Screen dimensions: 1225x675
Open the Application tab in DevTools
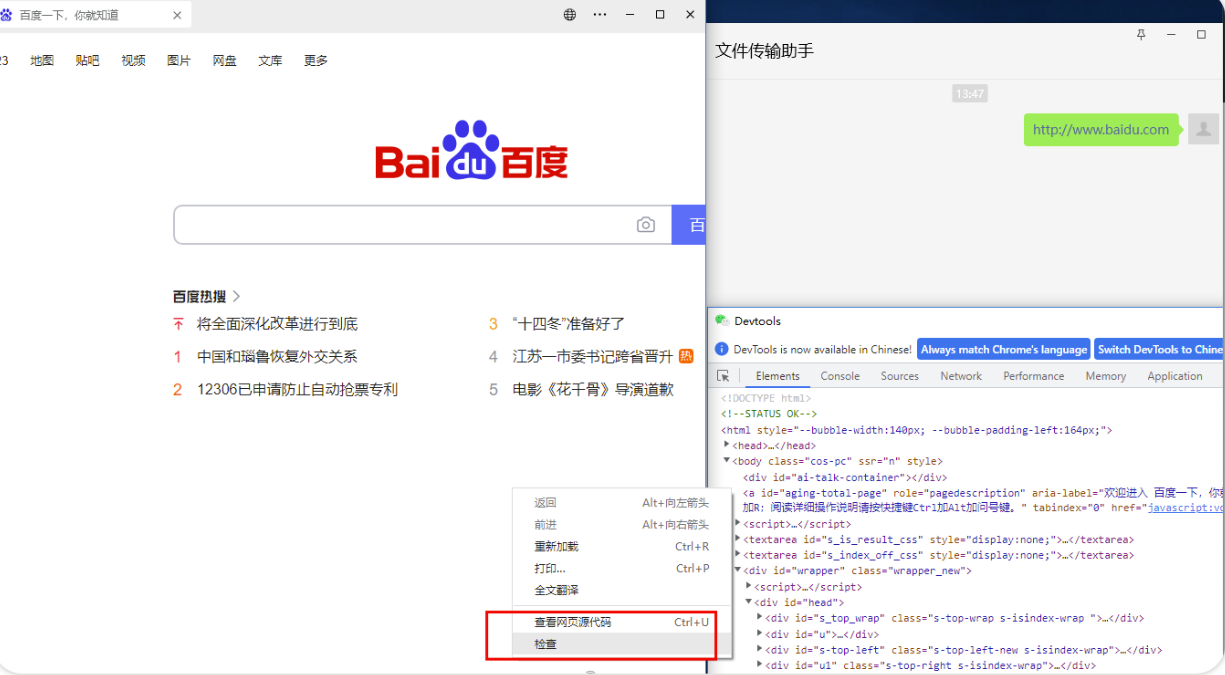point(1175,376)
